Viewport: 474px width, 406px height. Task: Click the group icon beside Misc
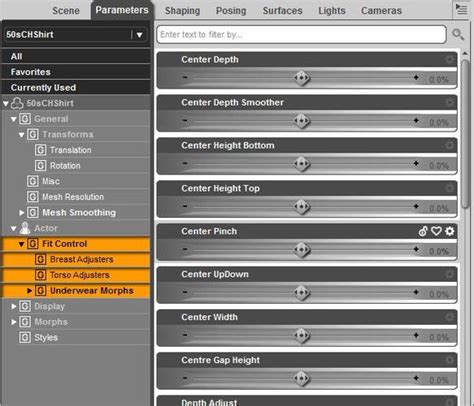(x=32, y=181)
